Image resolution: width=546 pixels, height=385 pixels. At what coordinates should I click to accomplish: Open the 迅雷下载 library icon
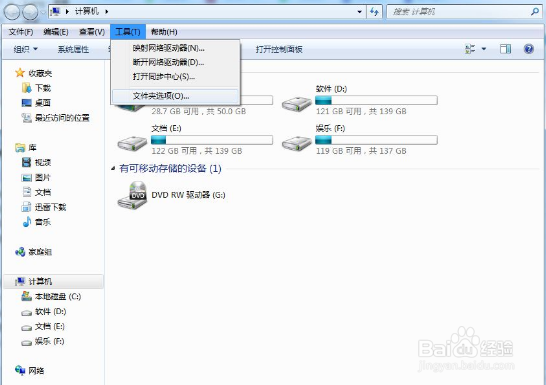click(26, 207)
